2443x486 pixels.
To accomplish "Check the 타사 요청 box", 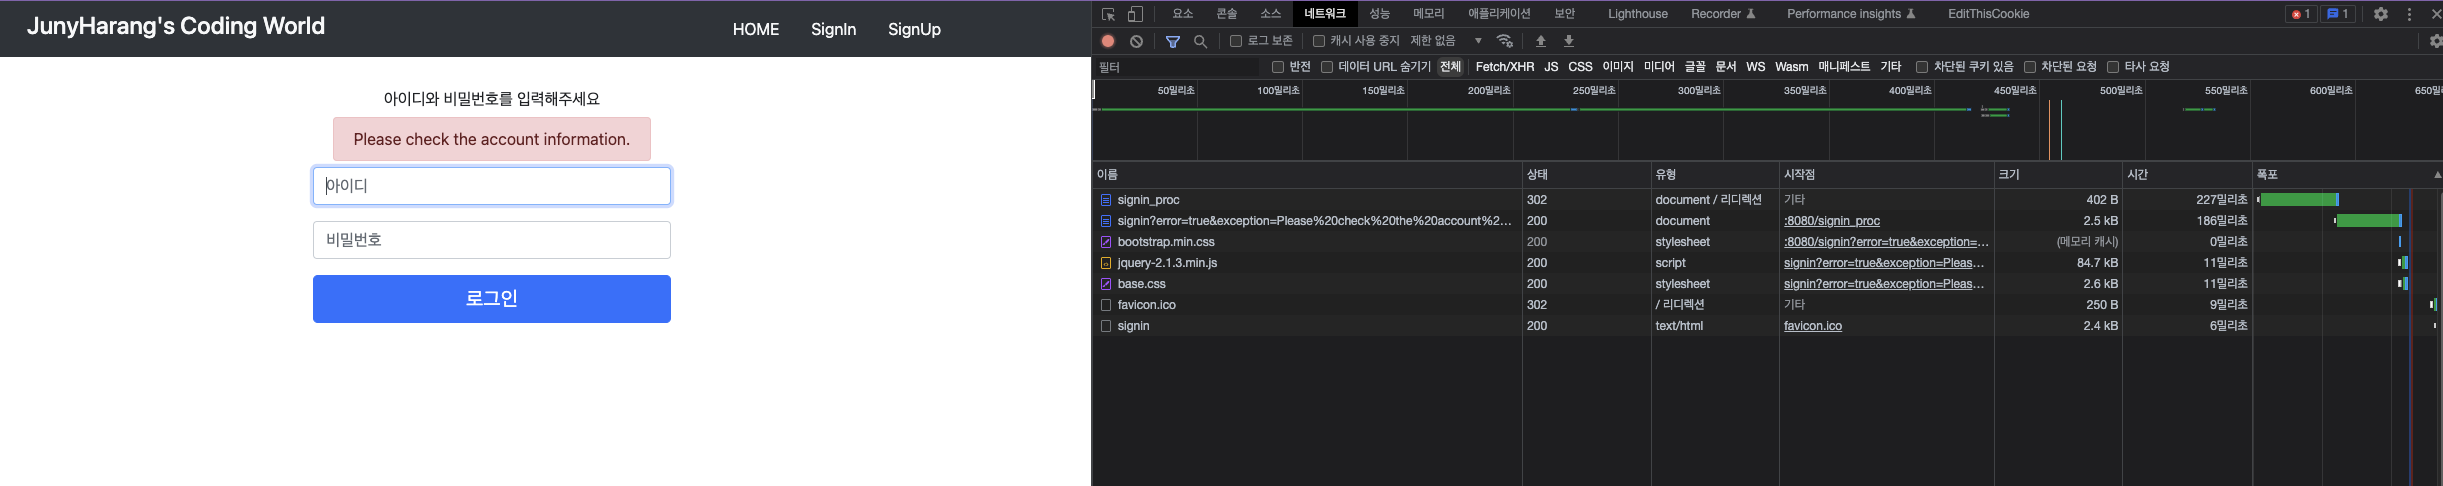I will pyautogui.click(x=2113, y=67).
